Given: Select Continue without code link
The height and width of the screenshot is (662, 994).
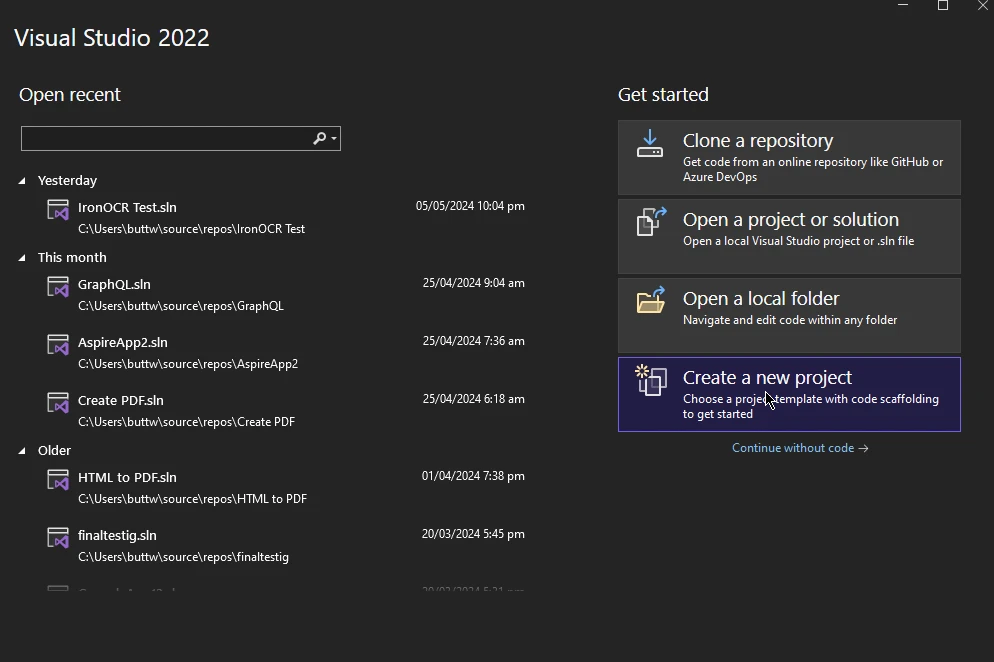Looking at the screenshot, I should (800, 448).
